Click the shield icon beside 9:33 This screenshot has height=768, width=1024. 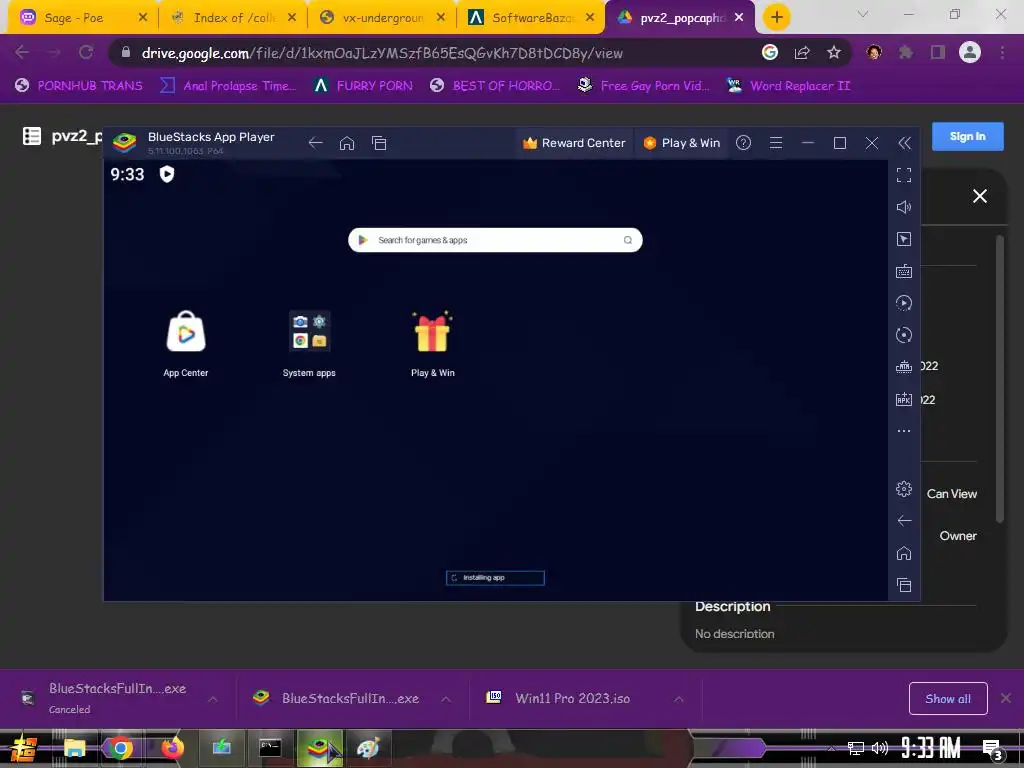pyautogui.click(x=167, y=174)
